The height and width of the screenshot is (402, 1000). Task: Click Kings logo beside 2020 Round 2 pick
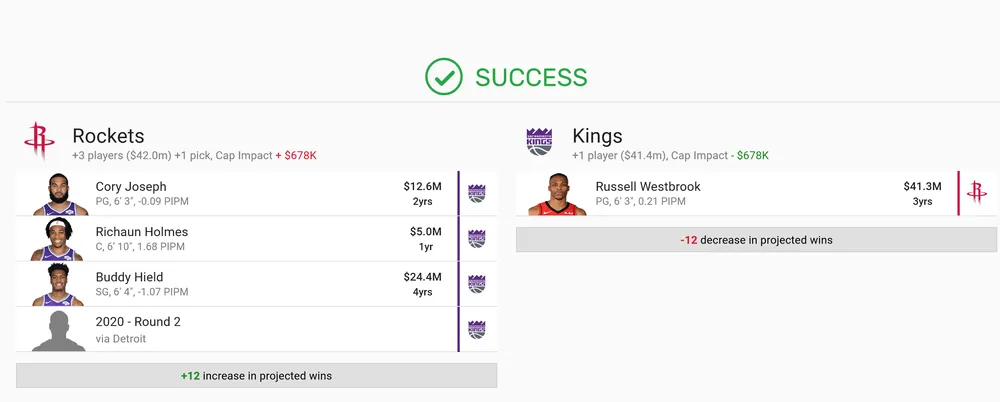[x=477, y=329]
